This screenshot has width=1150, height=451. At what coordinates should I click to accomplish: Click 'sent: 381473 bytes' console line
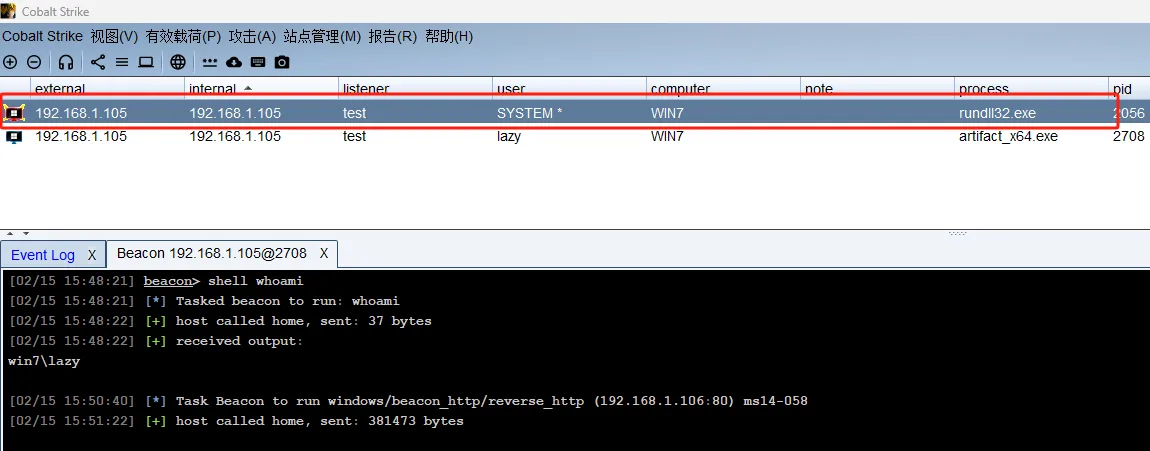tap(235, 421)
